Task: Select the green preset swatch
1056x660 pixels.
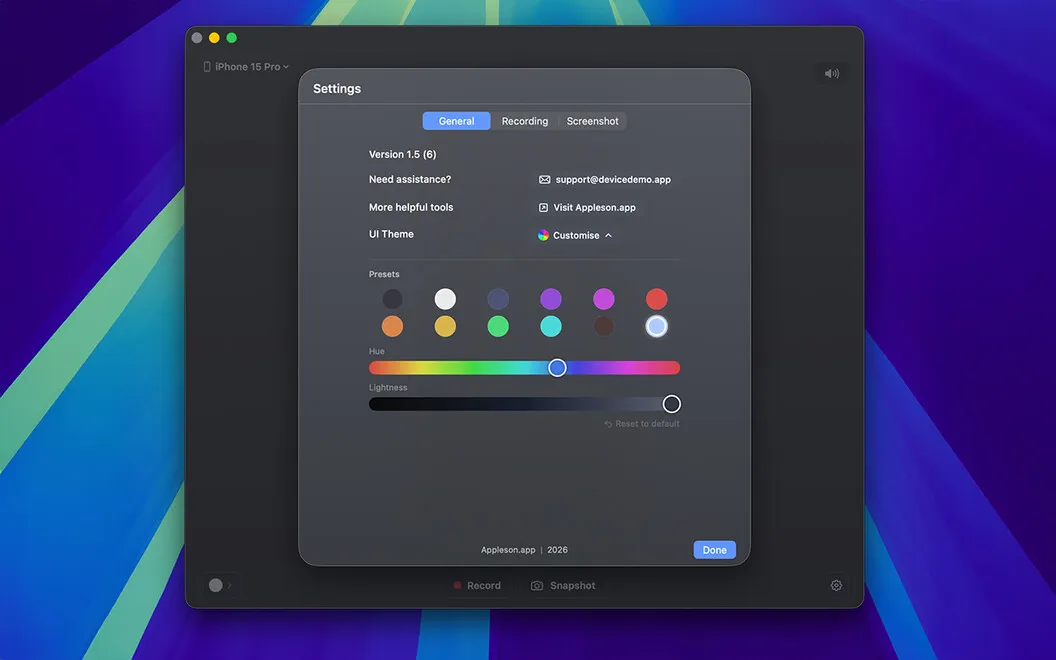Action: click(x=498, y=326)
